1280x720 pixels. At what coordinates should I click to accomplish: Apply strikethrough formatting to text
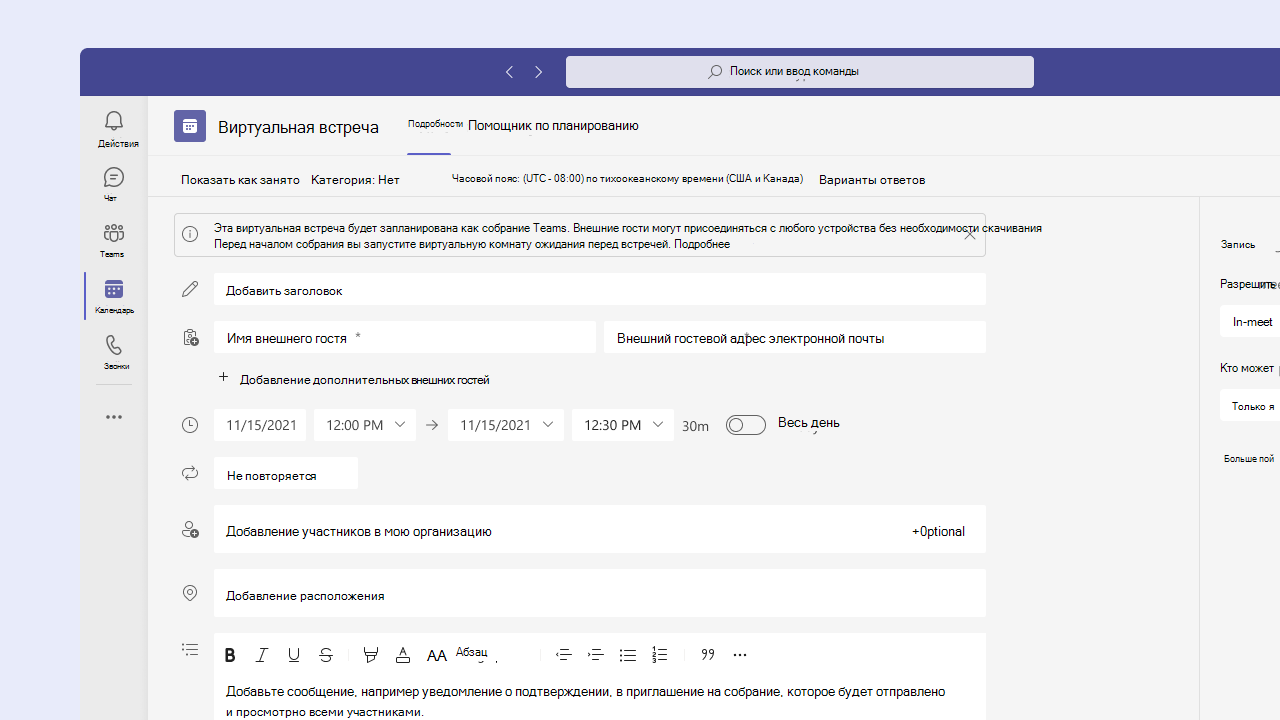click(326, 655)
